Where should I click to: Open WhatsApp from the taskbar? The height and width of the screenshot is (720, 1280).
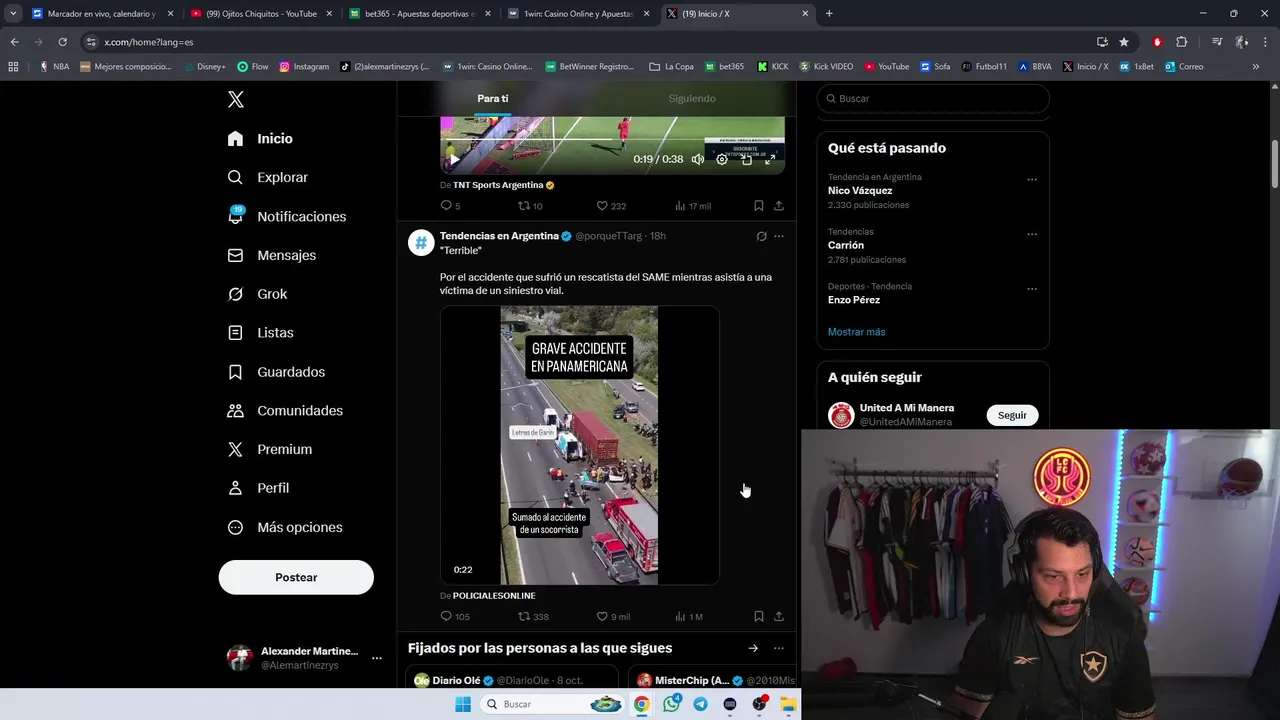[x=671, y=704]
